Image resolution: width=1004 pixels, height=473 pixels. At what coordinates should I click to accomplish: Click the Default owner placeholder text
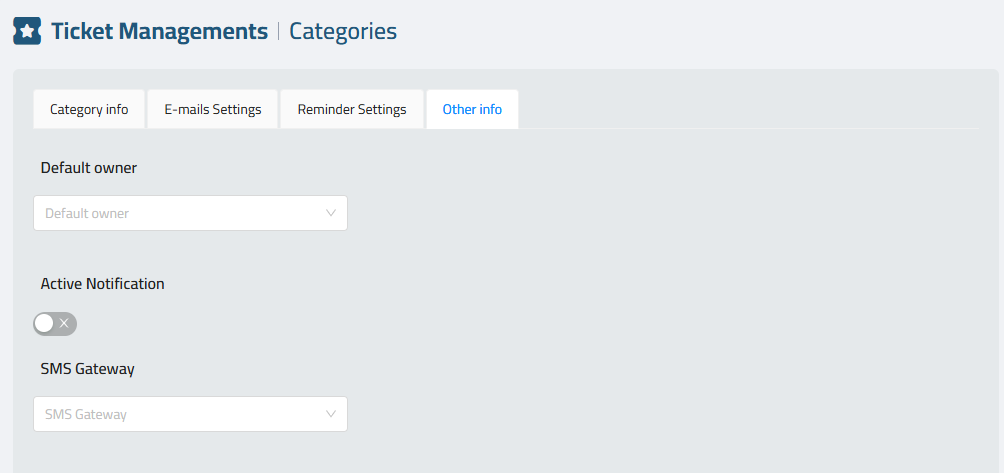[87, 213]
